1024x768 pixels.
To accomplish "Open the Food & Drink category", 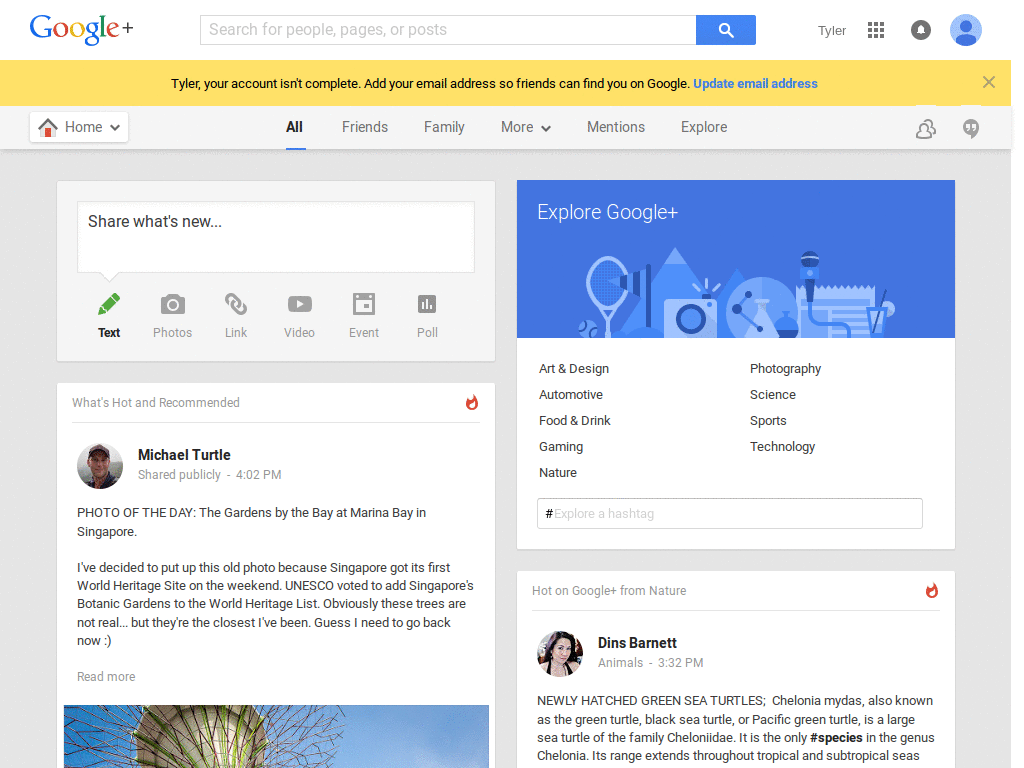I will click(575, 421).
